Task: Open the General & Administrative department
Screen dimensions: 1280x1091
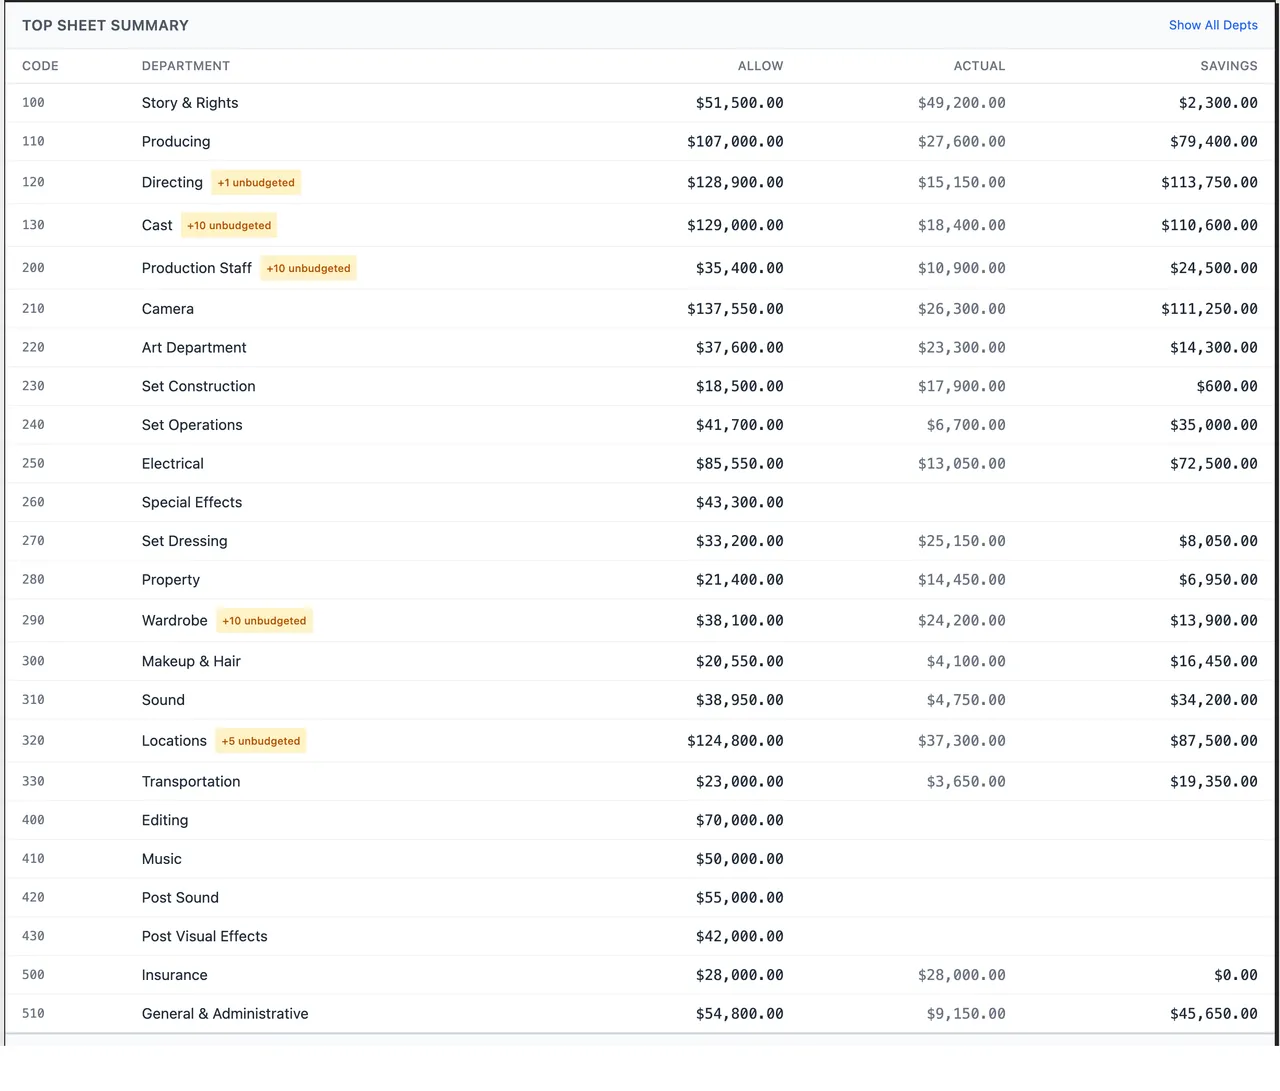Action: [225, 1014]
